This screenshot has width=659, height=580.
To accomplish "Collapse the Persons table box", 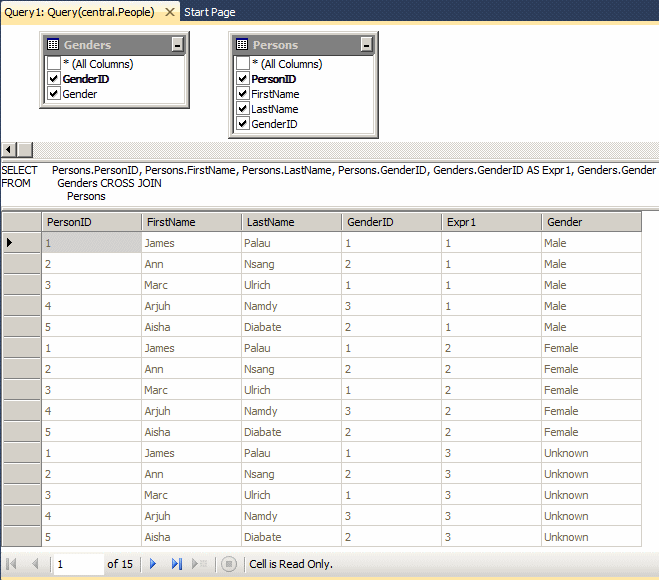I will [x=366, y=44].
